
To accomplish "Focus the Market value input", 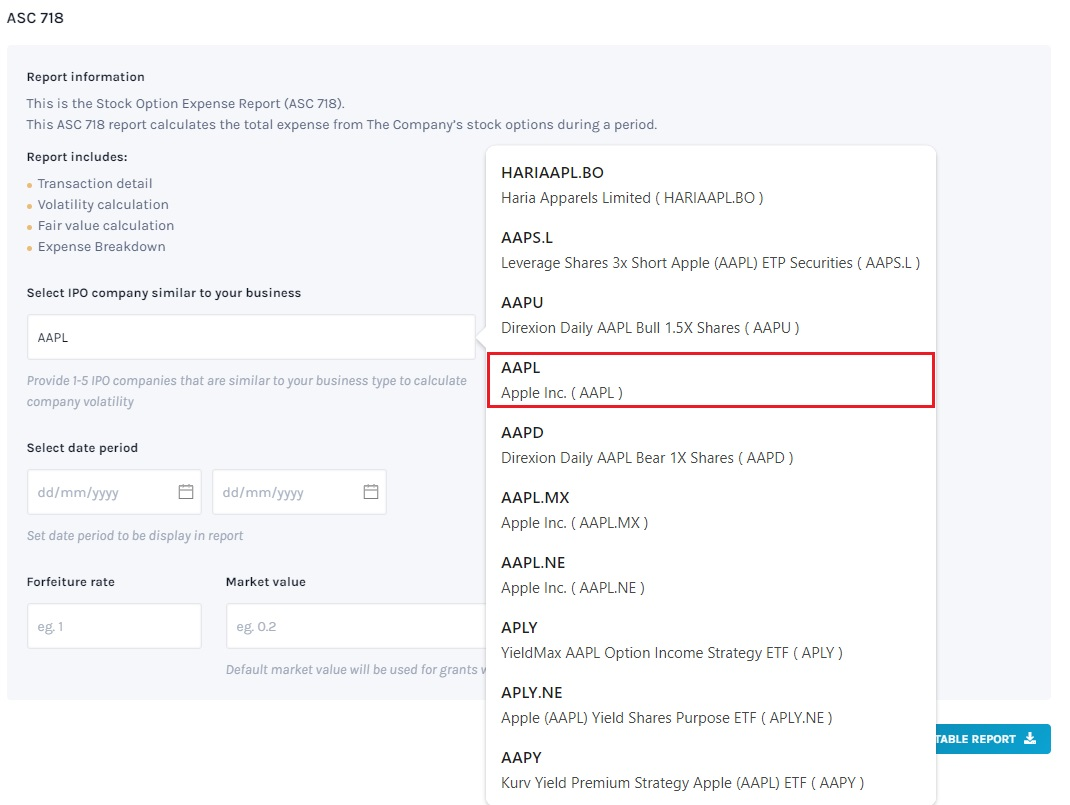I will (x=356, y=626).
